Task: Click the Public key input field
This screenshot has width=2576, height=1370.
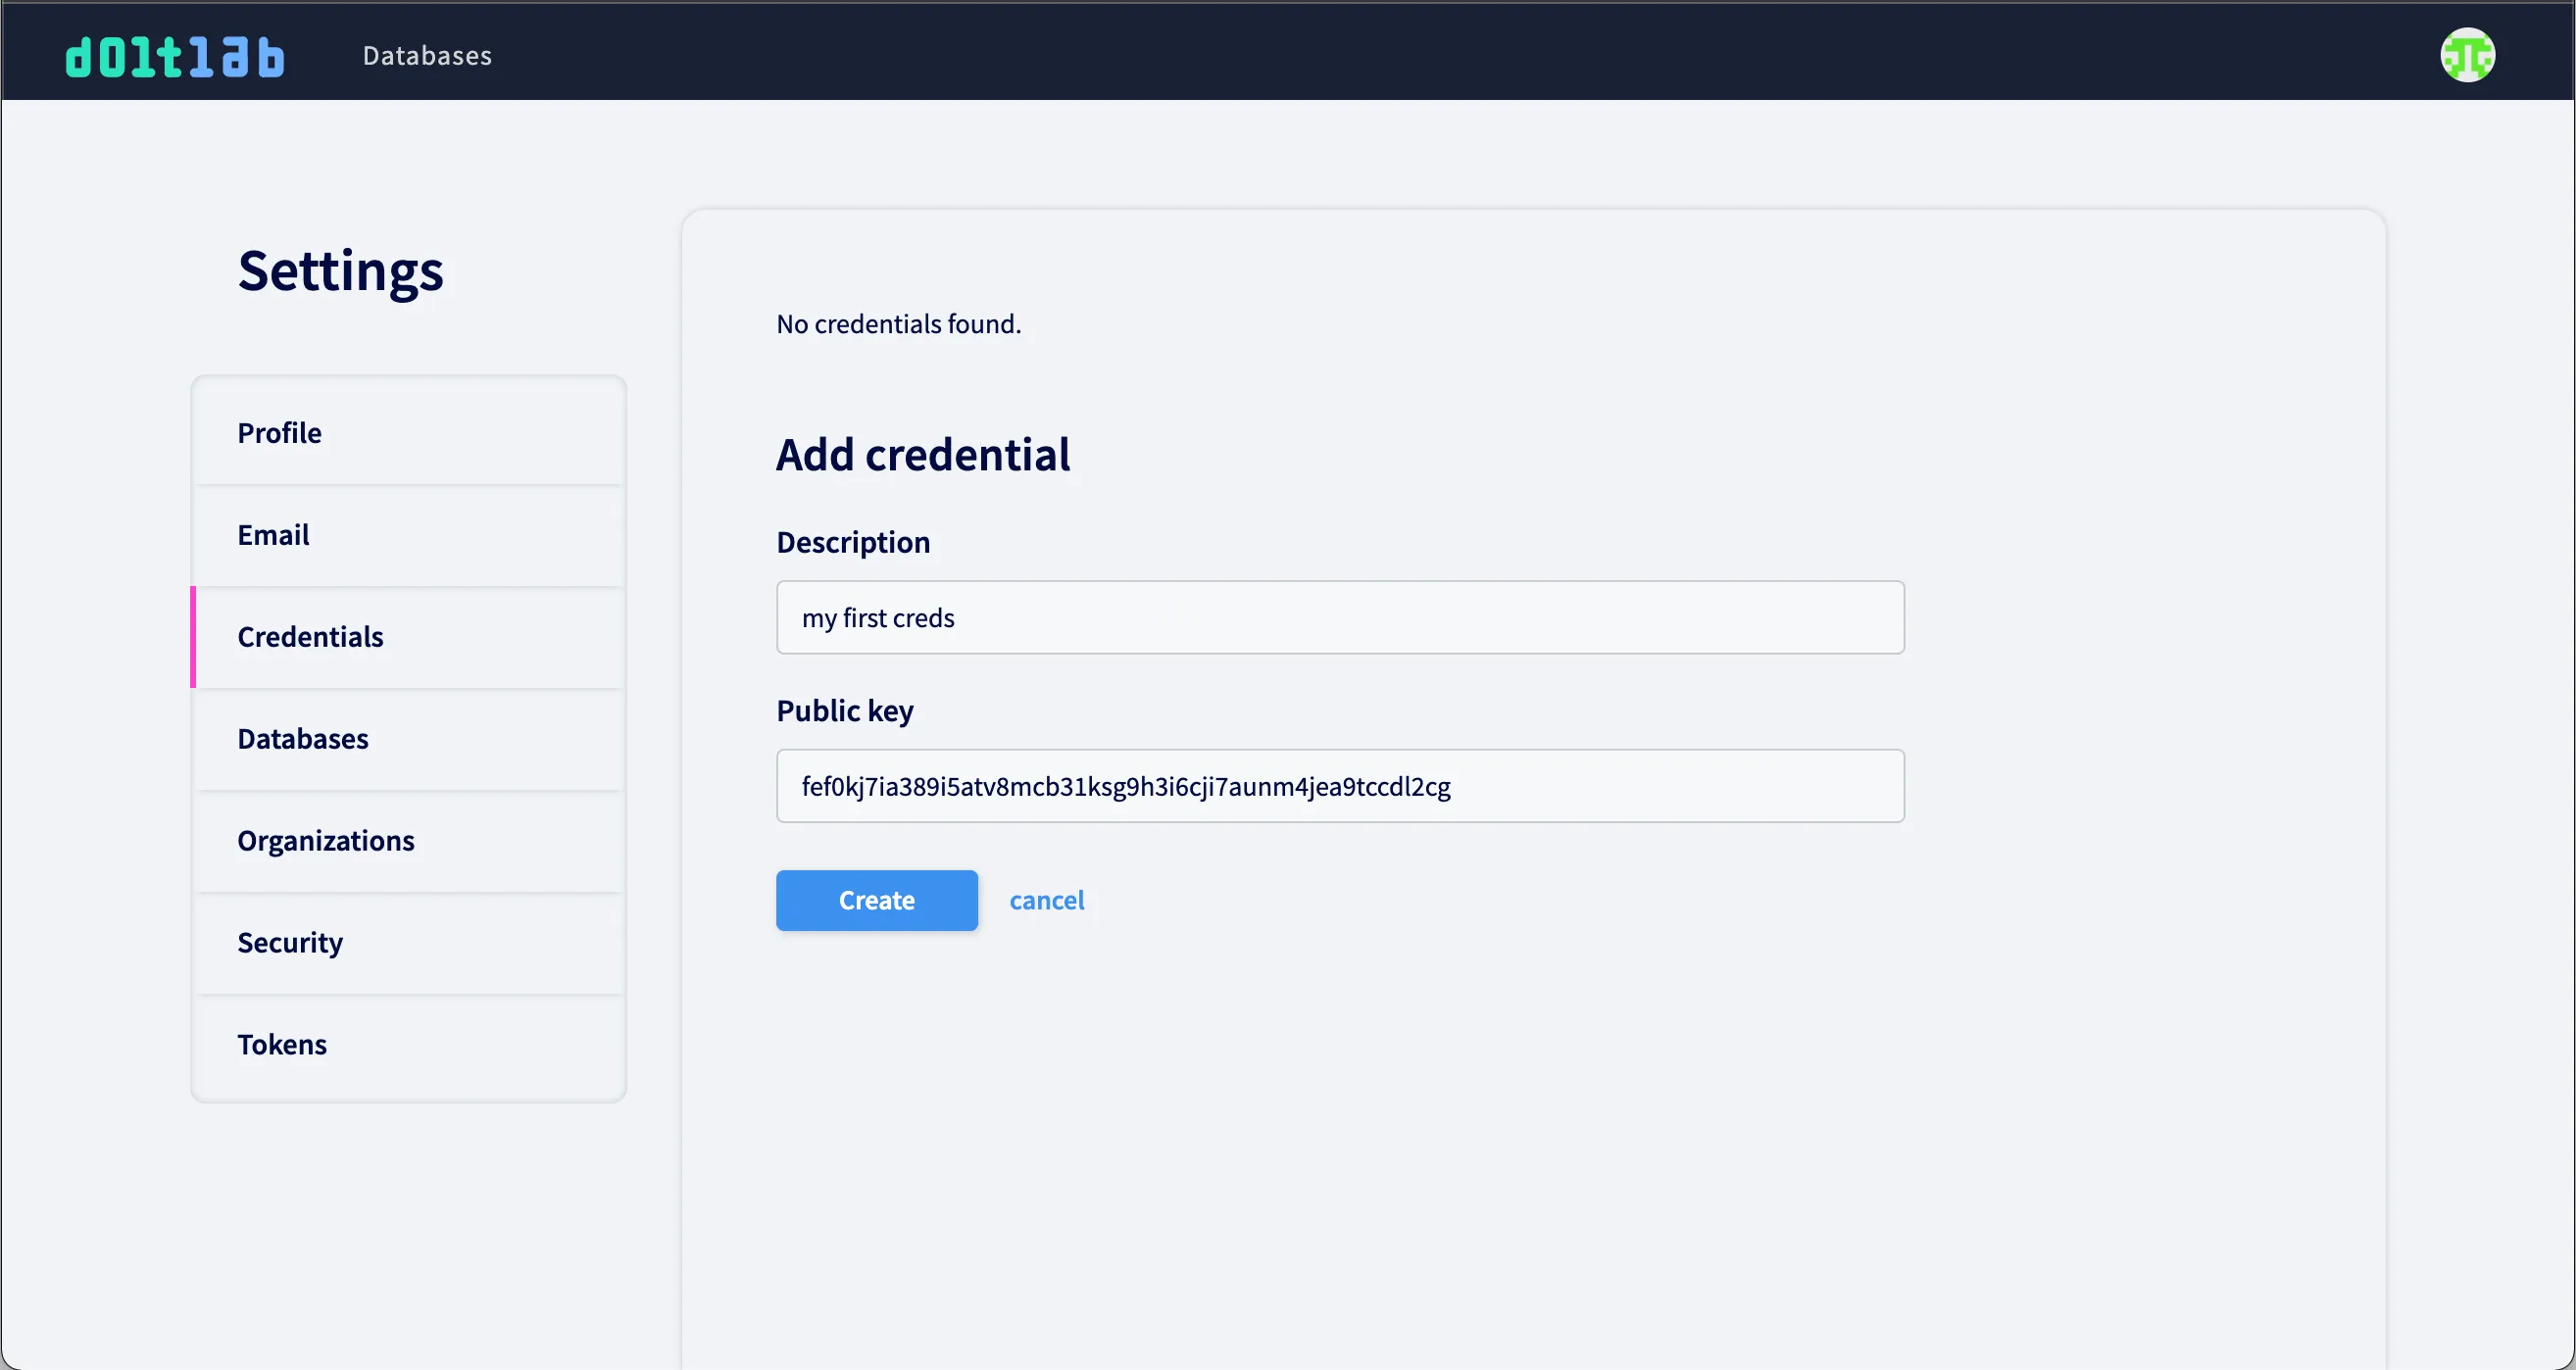Action: tap(1340, 786)
